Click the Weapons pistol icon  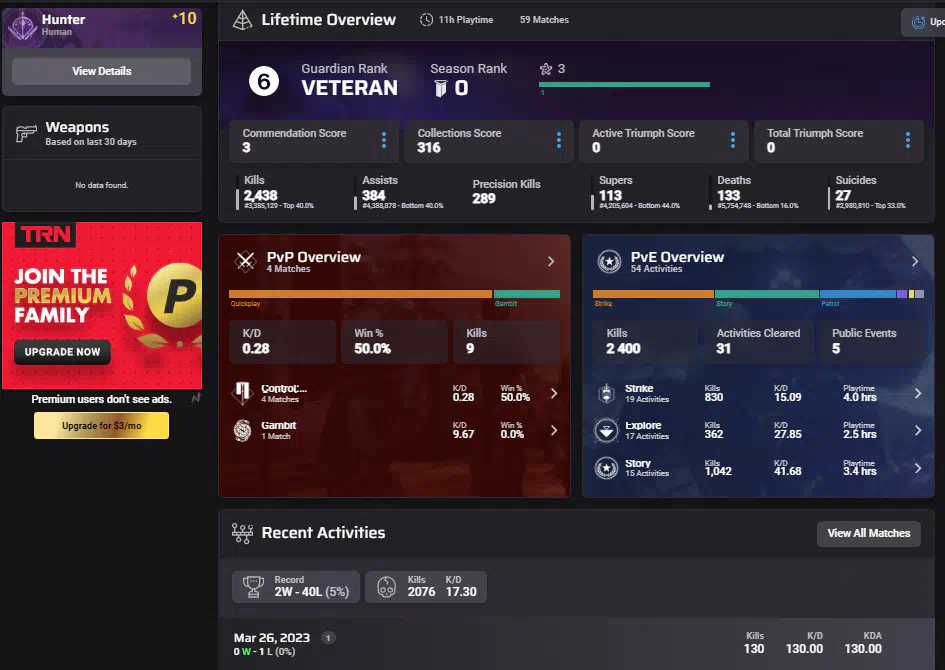point(27,133)
